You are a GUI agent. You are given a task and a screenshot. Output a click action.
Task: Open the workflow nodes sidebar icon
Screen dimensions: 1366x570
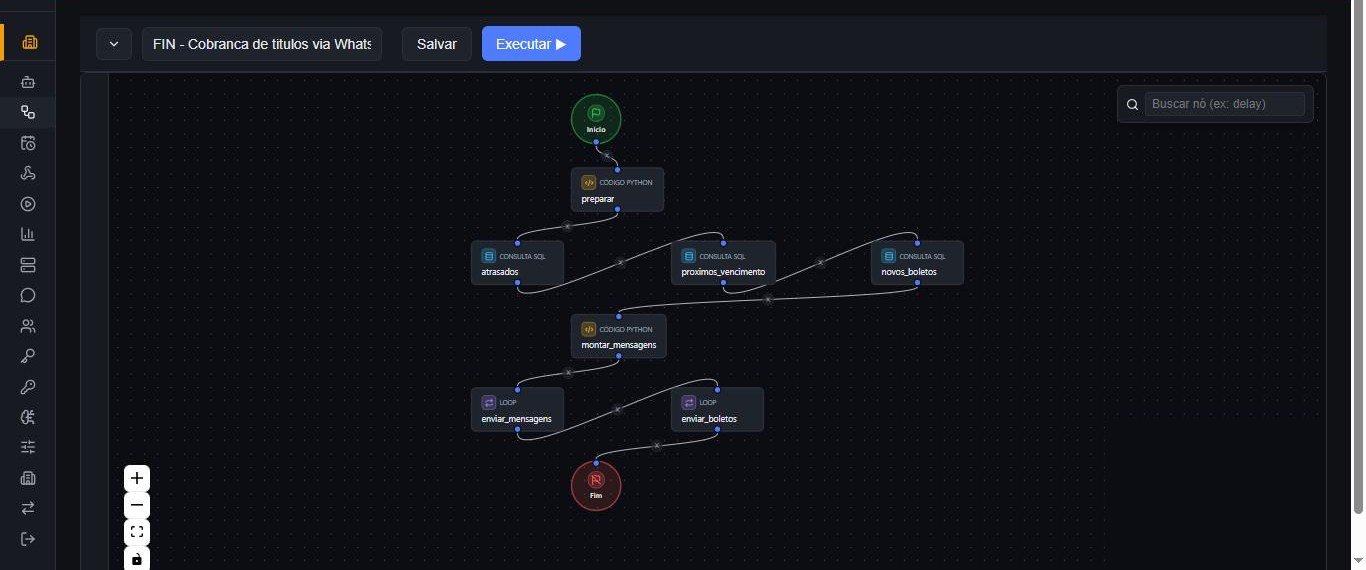[x=28, y=113]
